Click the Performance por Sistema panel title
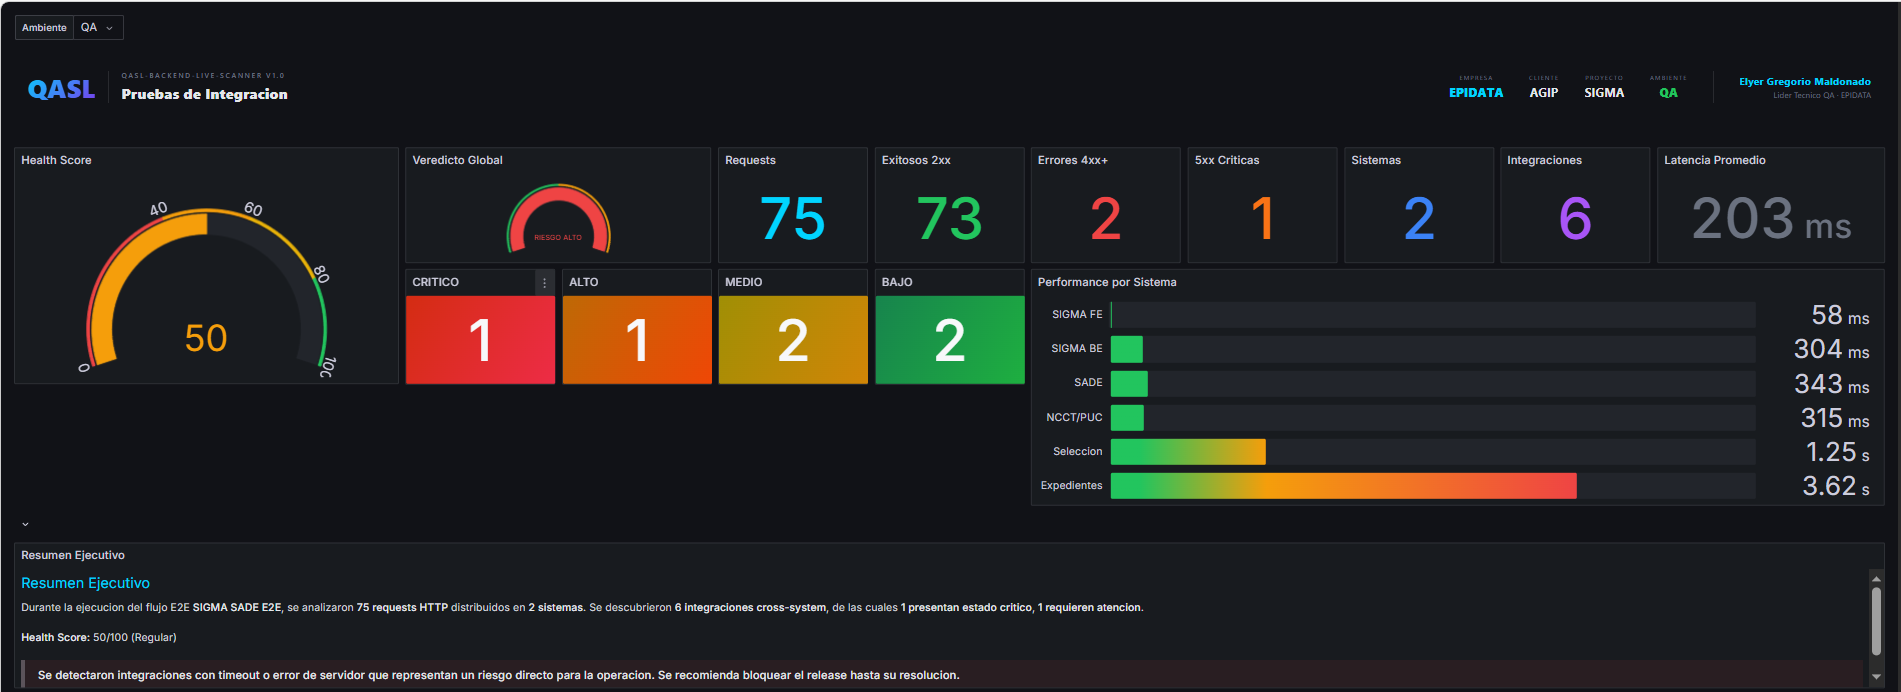 click(x=1107, y=282)
